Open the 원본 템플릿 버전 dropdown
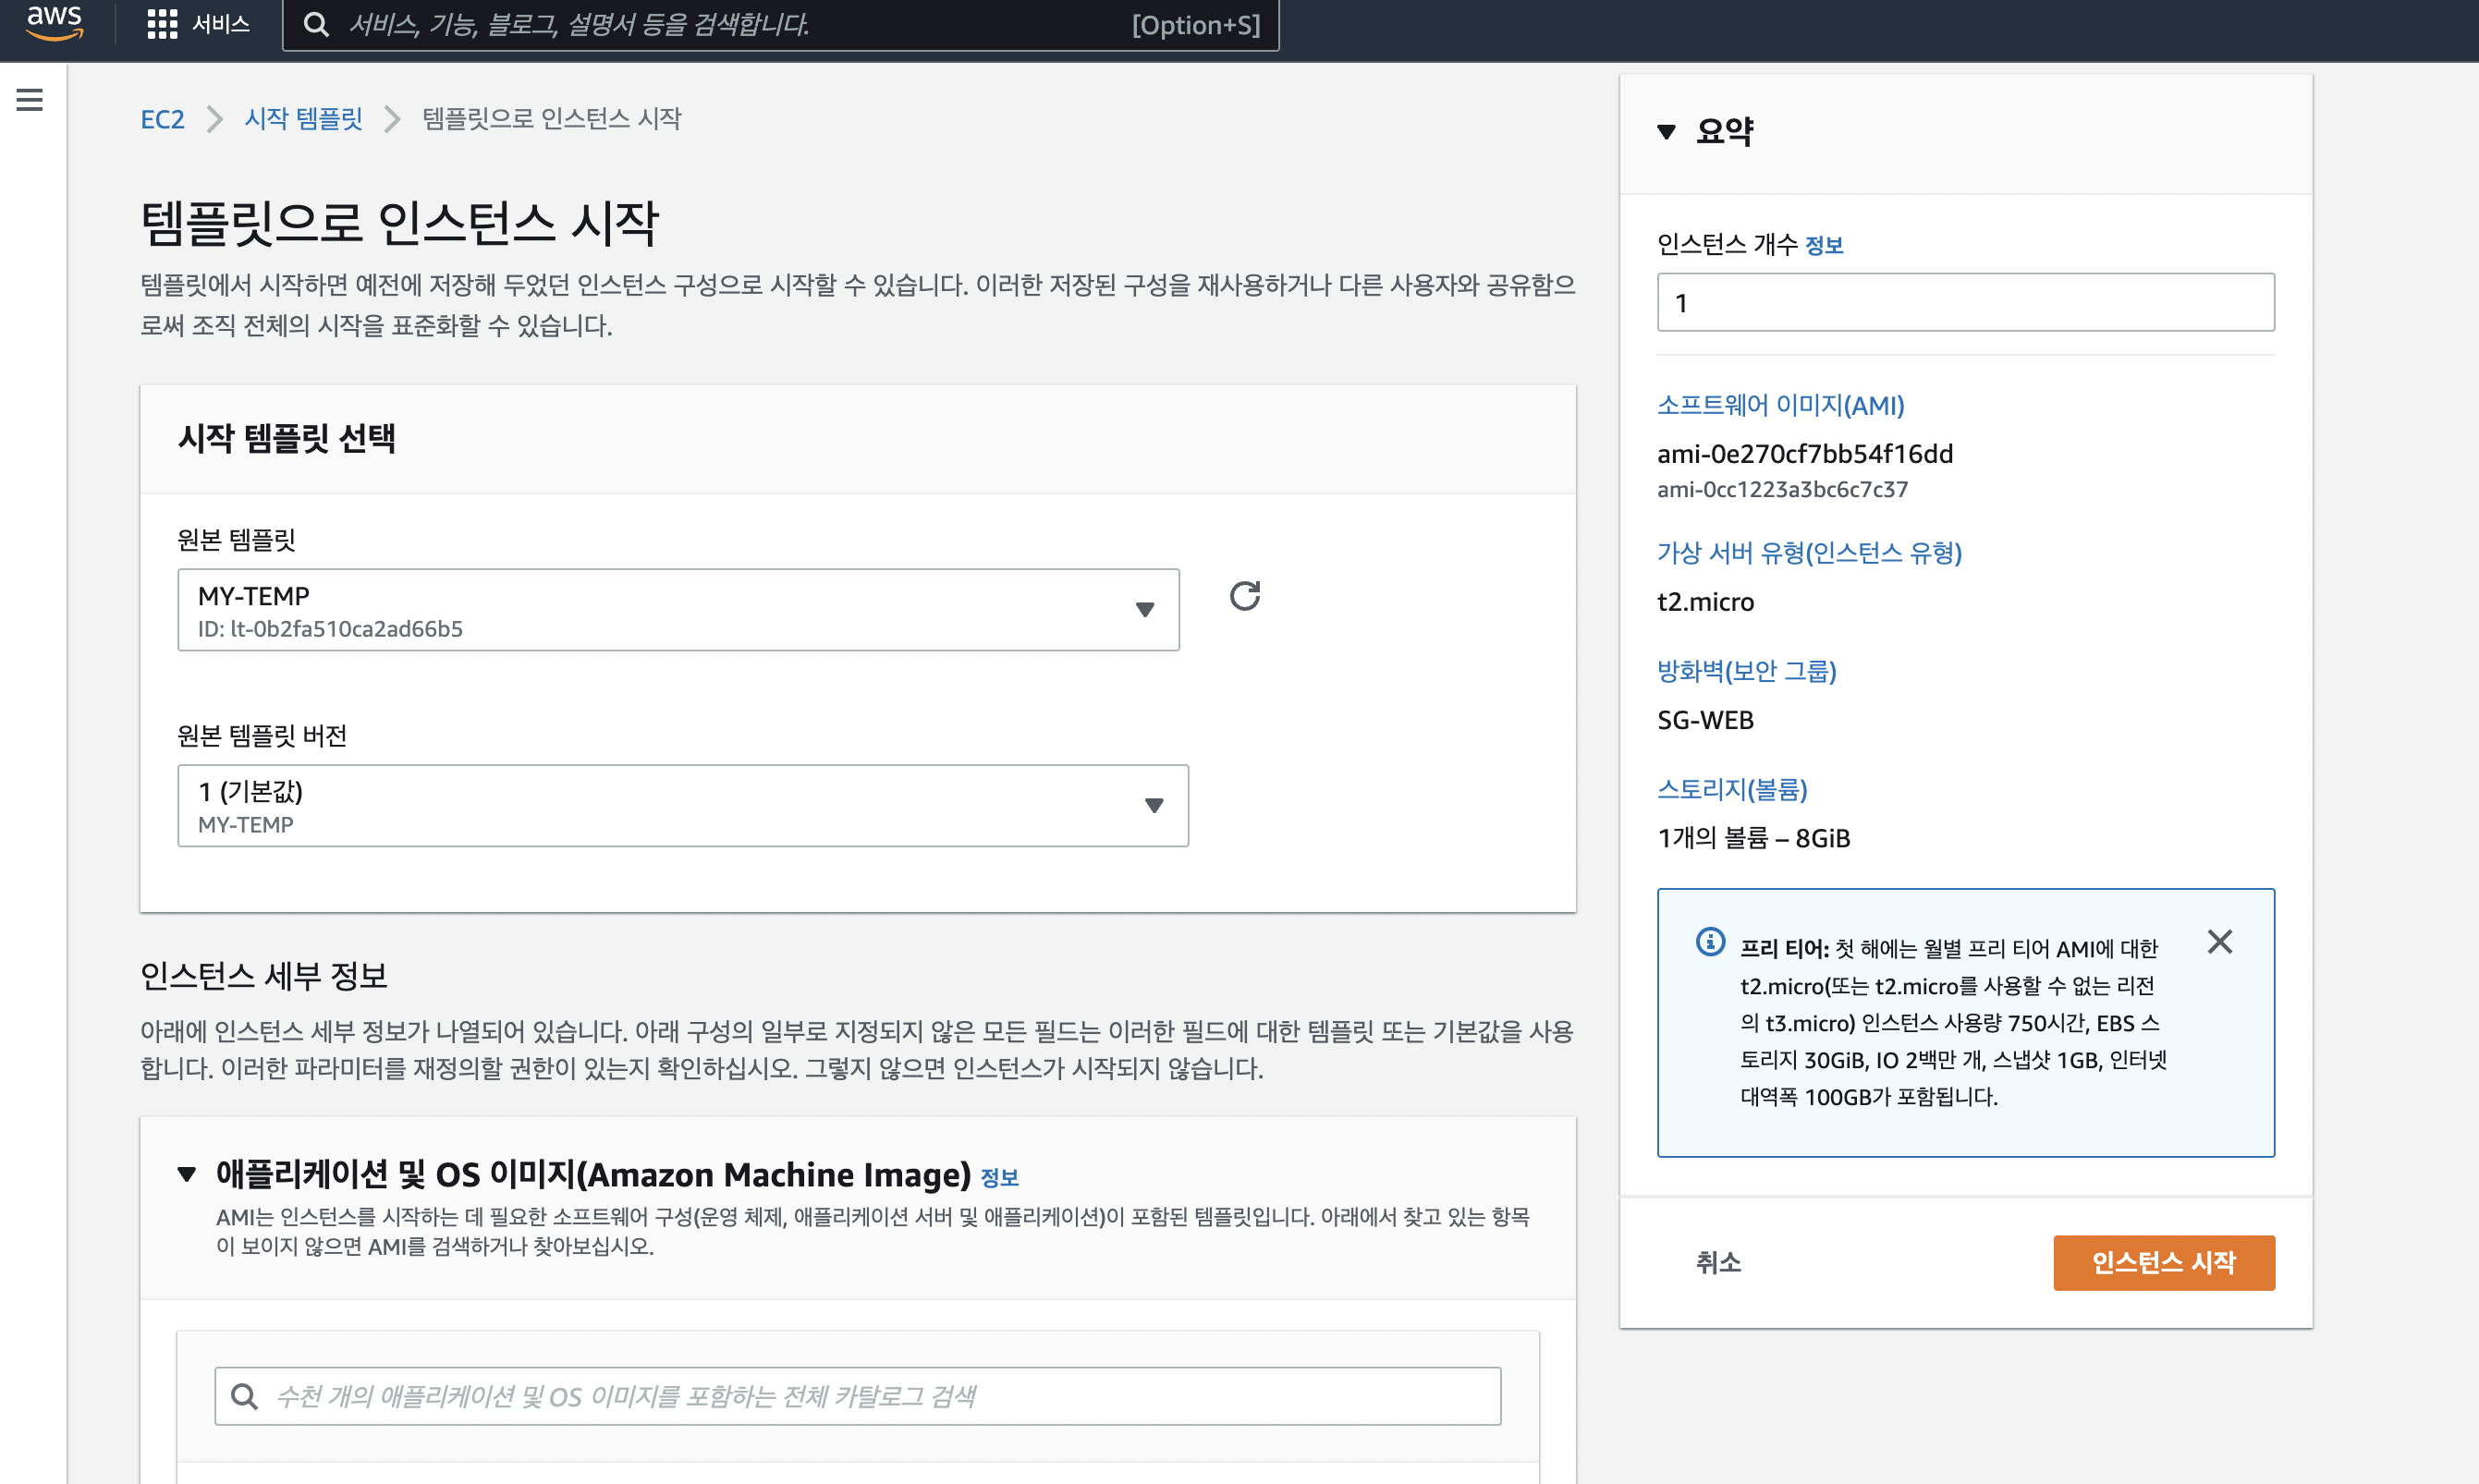Viewport: 2479px width, 1484px height. 683,806
